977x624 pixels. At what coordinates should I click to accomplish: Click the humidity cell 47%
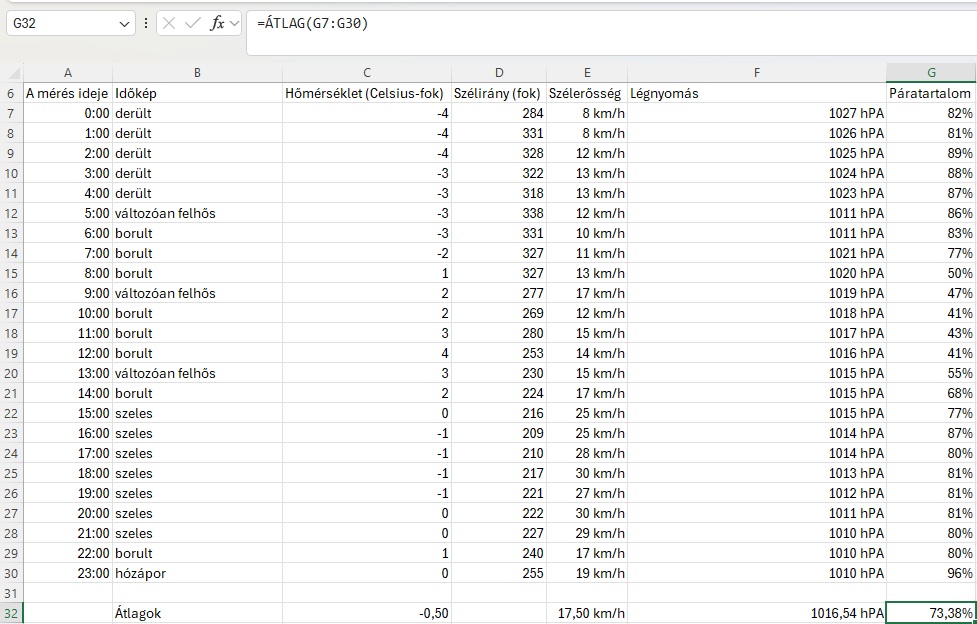pos(931,294)
